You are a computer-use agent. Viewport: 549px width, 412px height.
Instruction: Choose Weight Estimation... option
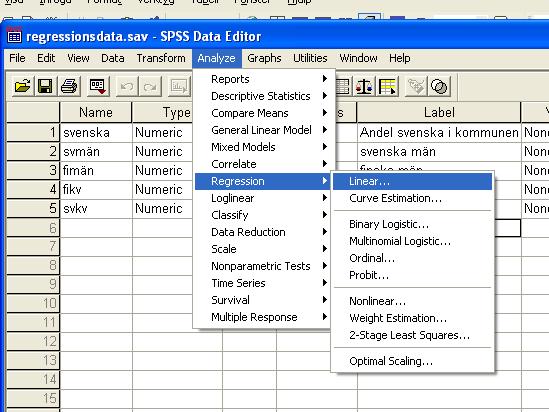(412, 318)
